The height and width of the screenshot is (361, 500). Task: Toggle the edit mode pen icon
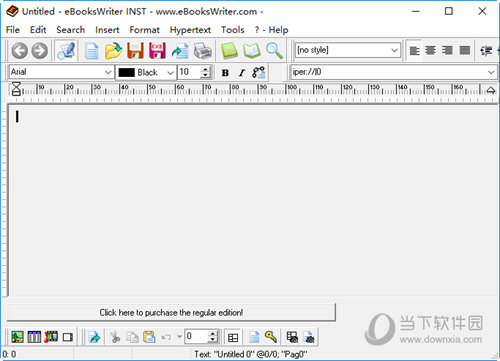(66, 51)
